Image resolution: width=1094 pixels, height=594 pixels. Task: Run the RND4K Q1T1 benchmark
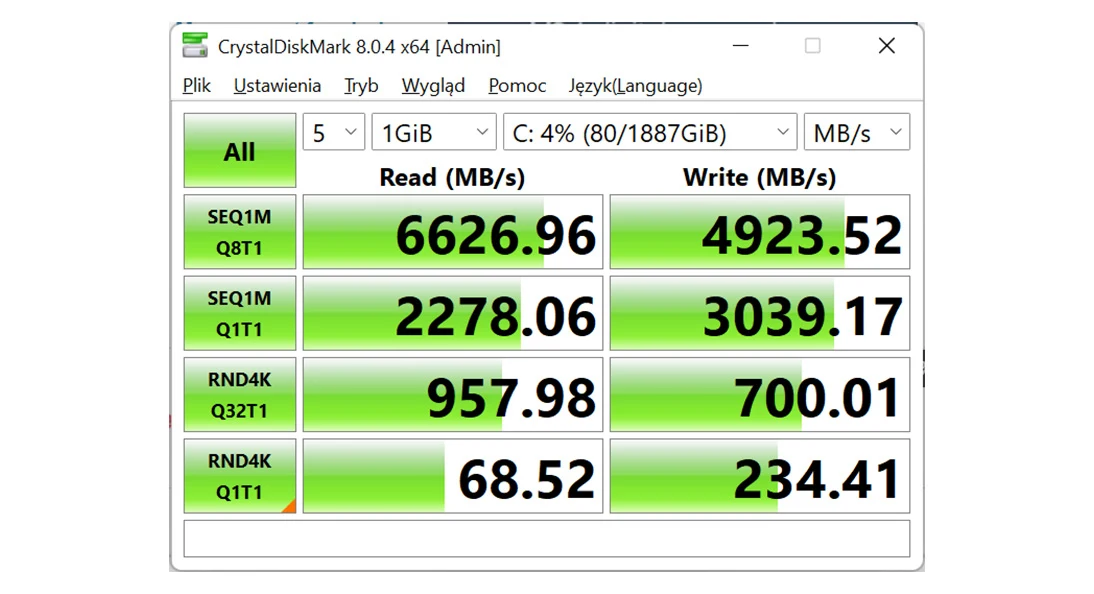click(x=239, y=474)
